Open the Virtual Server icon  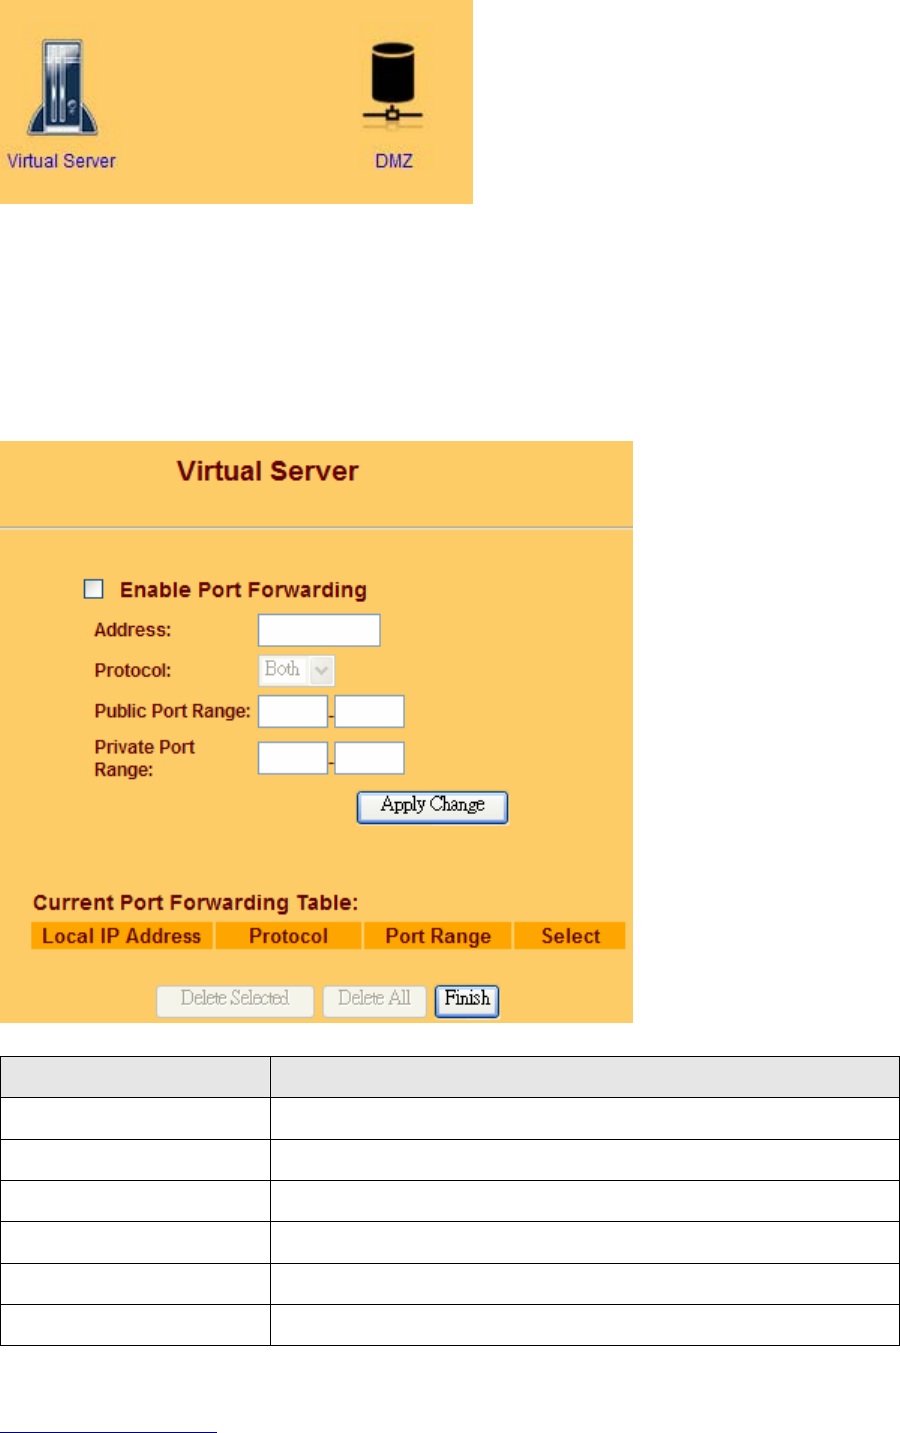(x=62, y=88)
